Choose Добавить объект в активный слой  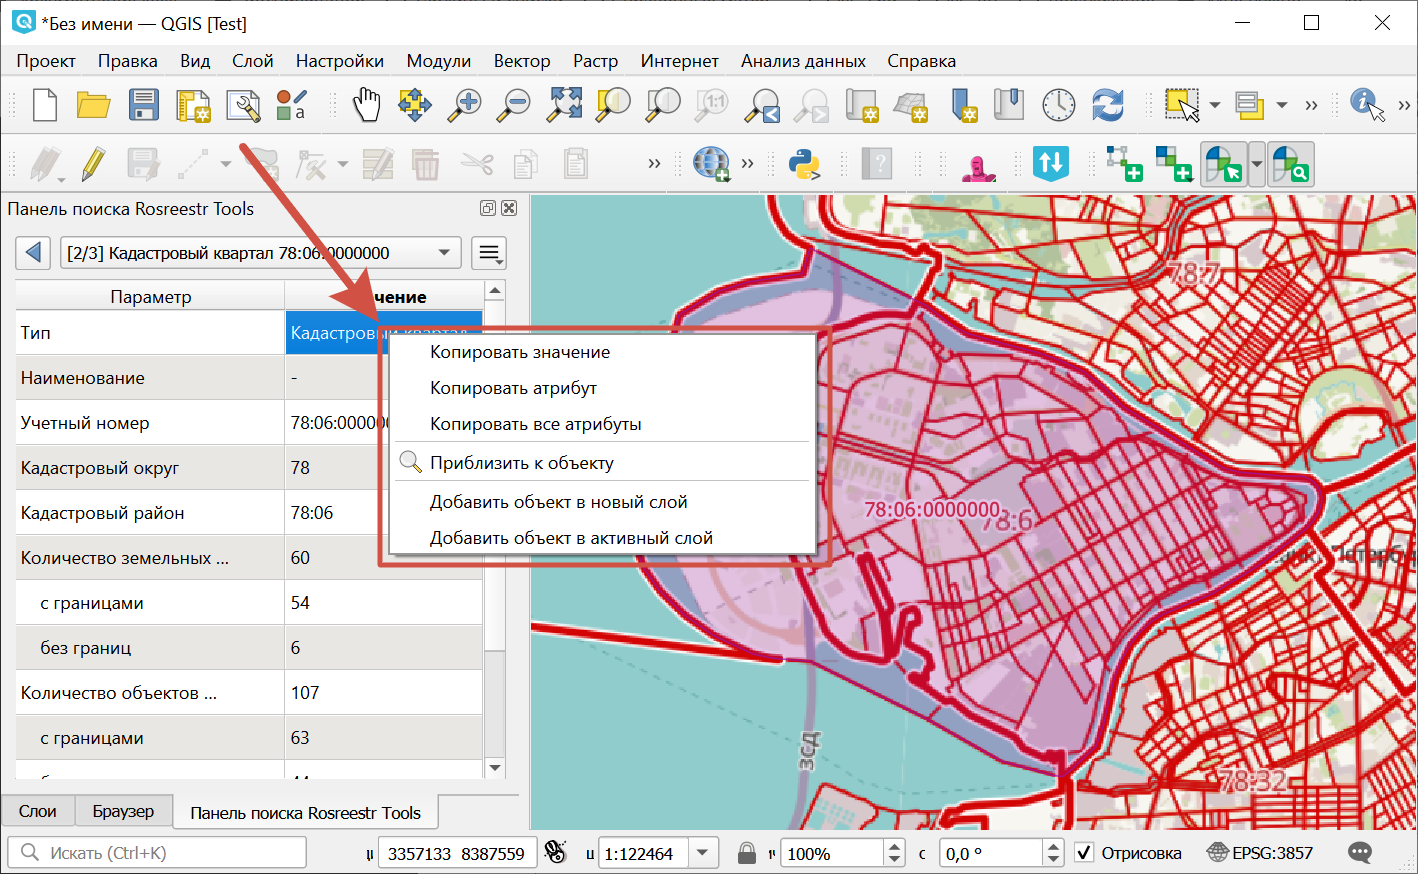pyautogui.click(x=602, y=538)
